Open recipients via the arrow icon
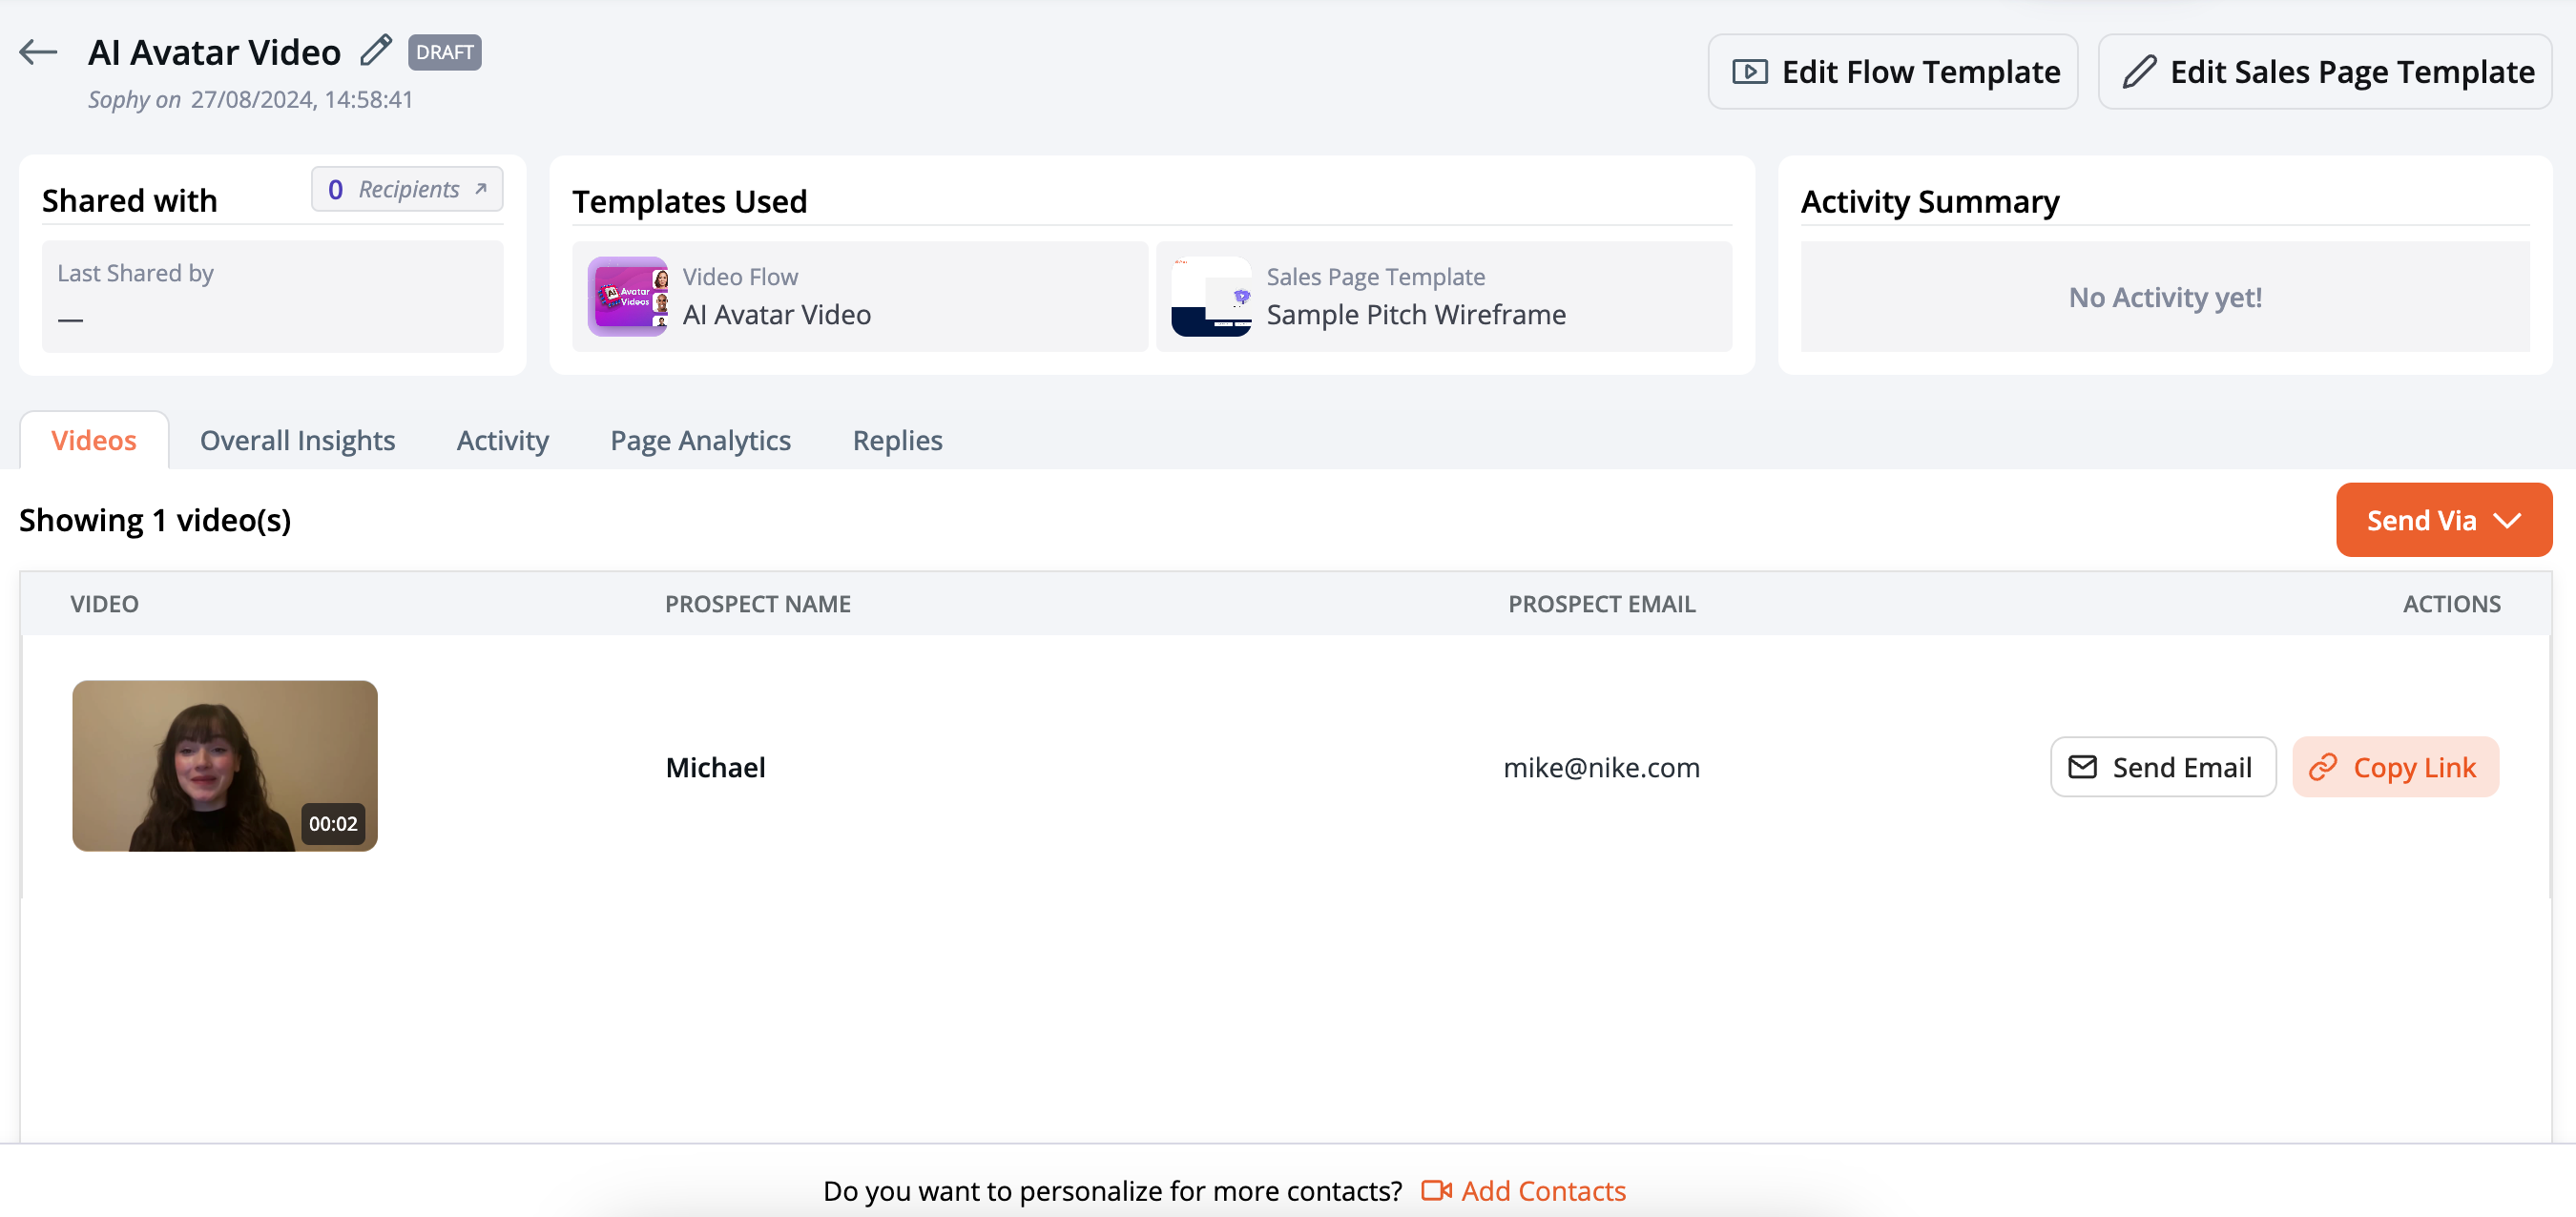Viewport: 2576px width, 1217px height. pyautogui.click(x=481, y=189)
